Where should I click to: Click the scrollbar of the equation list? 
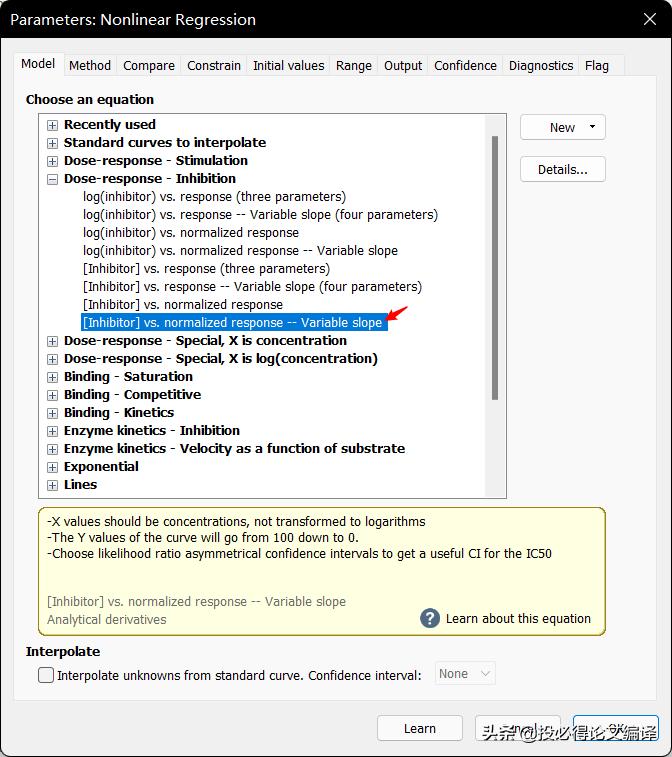pyautogui.click(x=495, y=268)
